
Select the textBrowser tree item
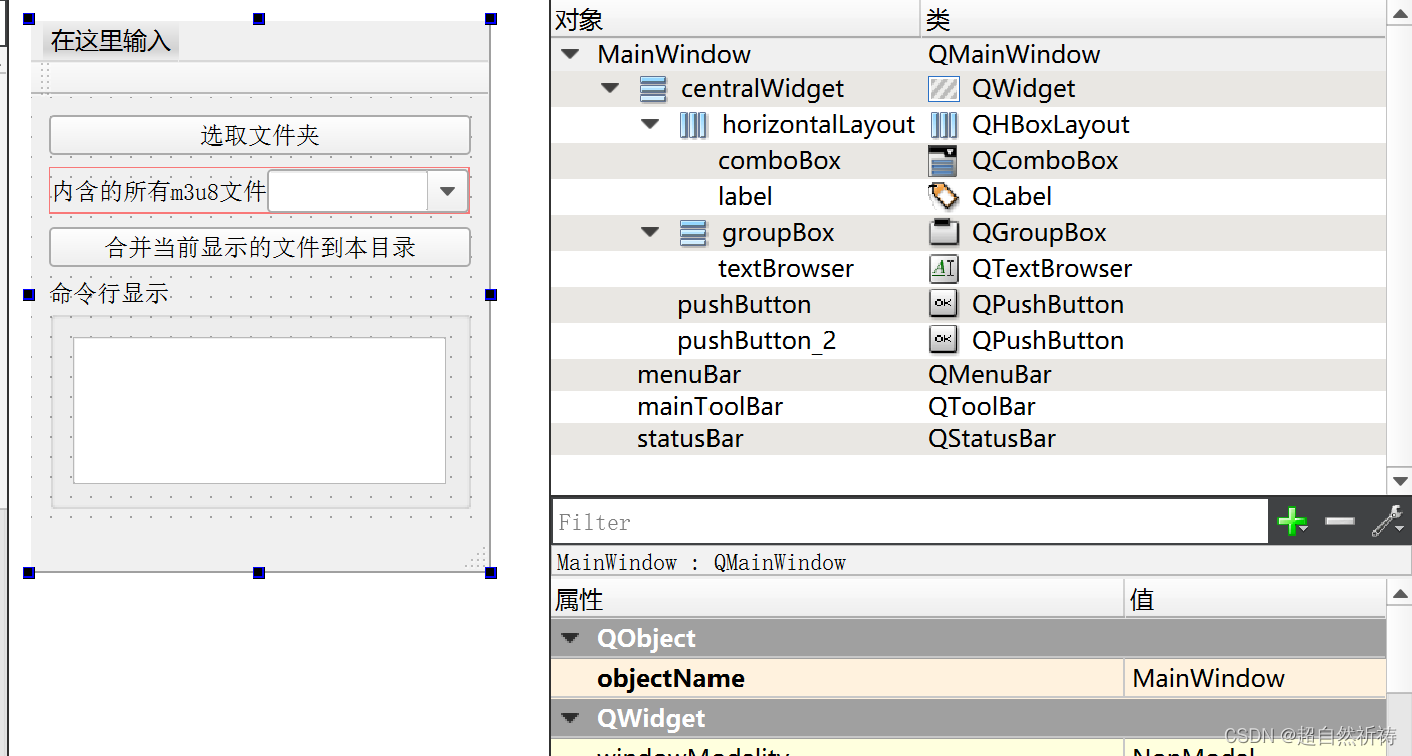(786, 269)
